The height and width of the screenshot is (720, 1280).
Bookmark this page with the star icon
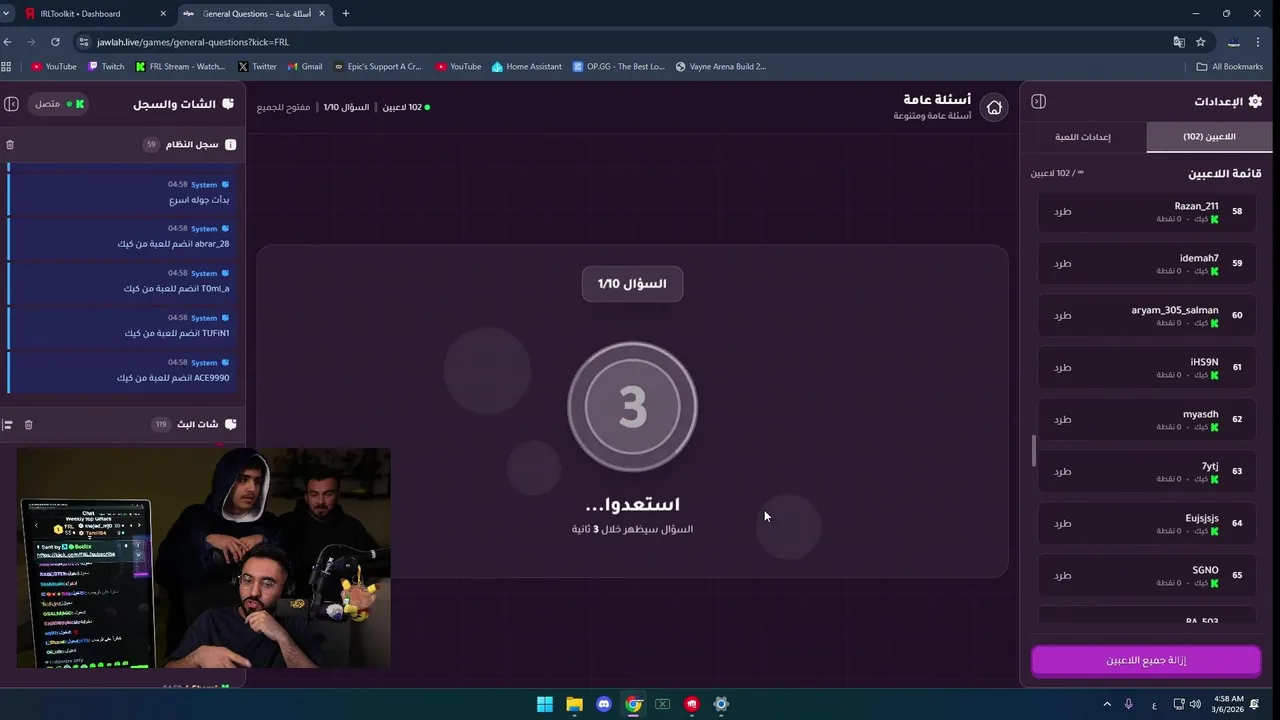(1200, 42)
